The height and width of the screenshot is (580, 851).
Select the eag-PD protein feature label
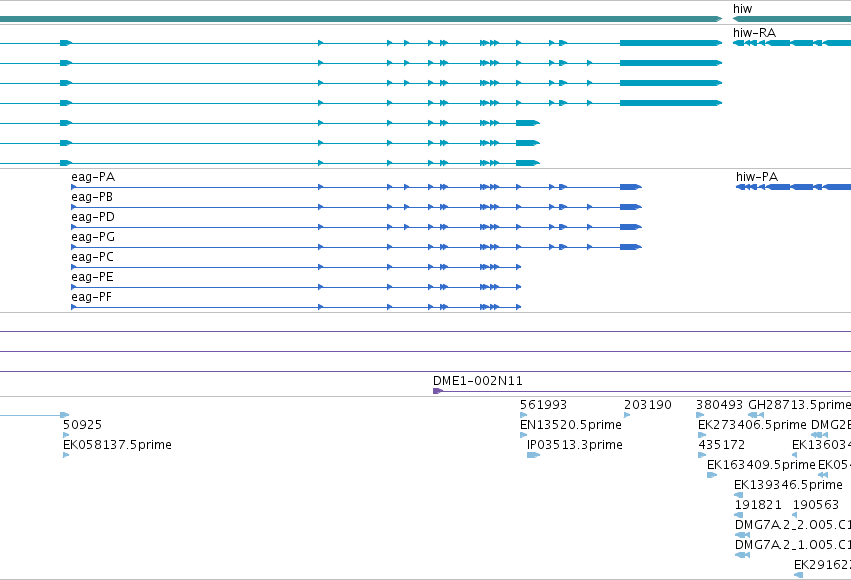pos(93,217)
